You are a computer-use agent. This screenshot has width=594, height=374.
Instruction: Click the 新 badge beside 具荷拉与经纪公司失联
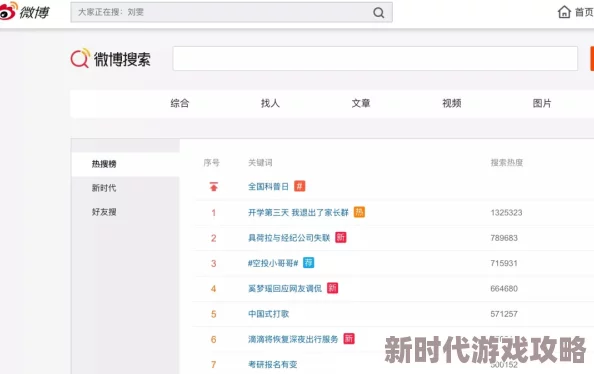click(341, 238)
